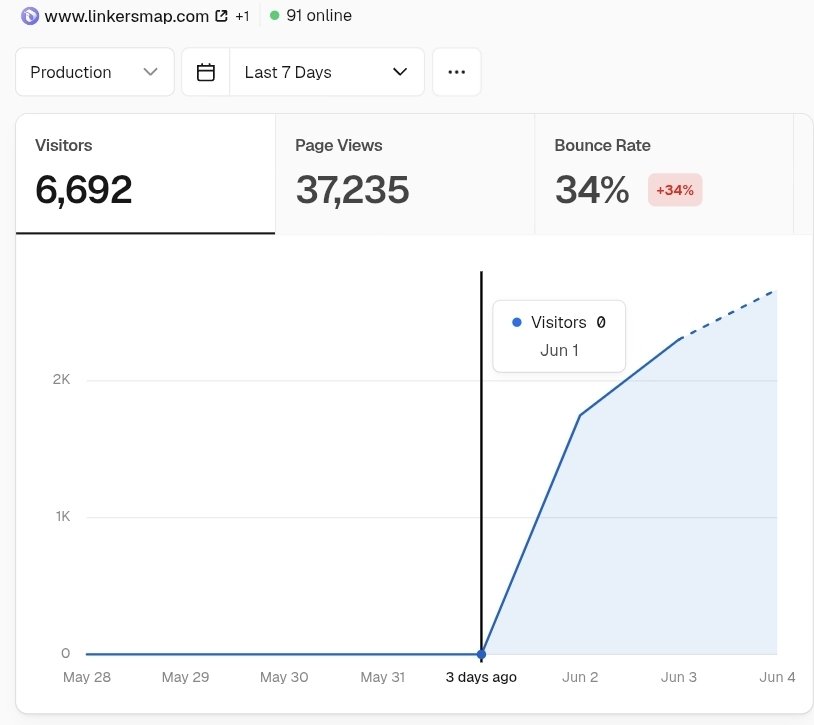Click the Visitors 0 tooltip in chart
Viewport: 814px width, 725px height.
[x=559, y=336]
